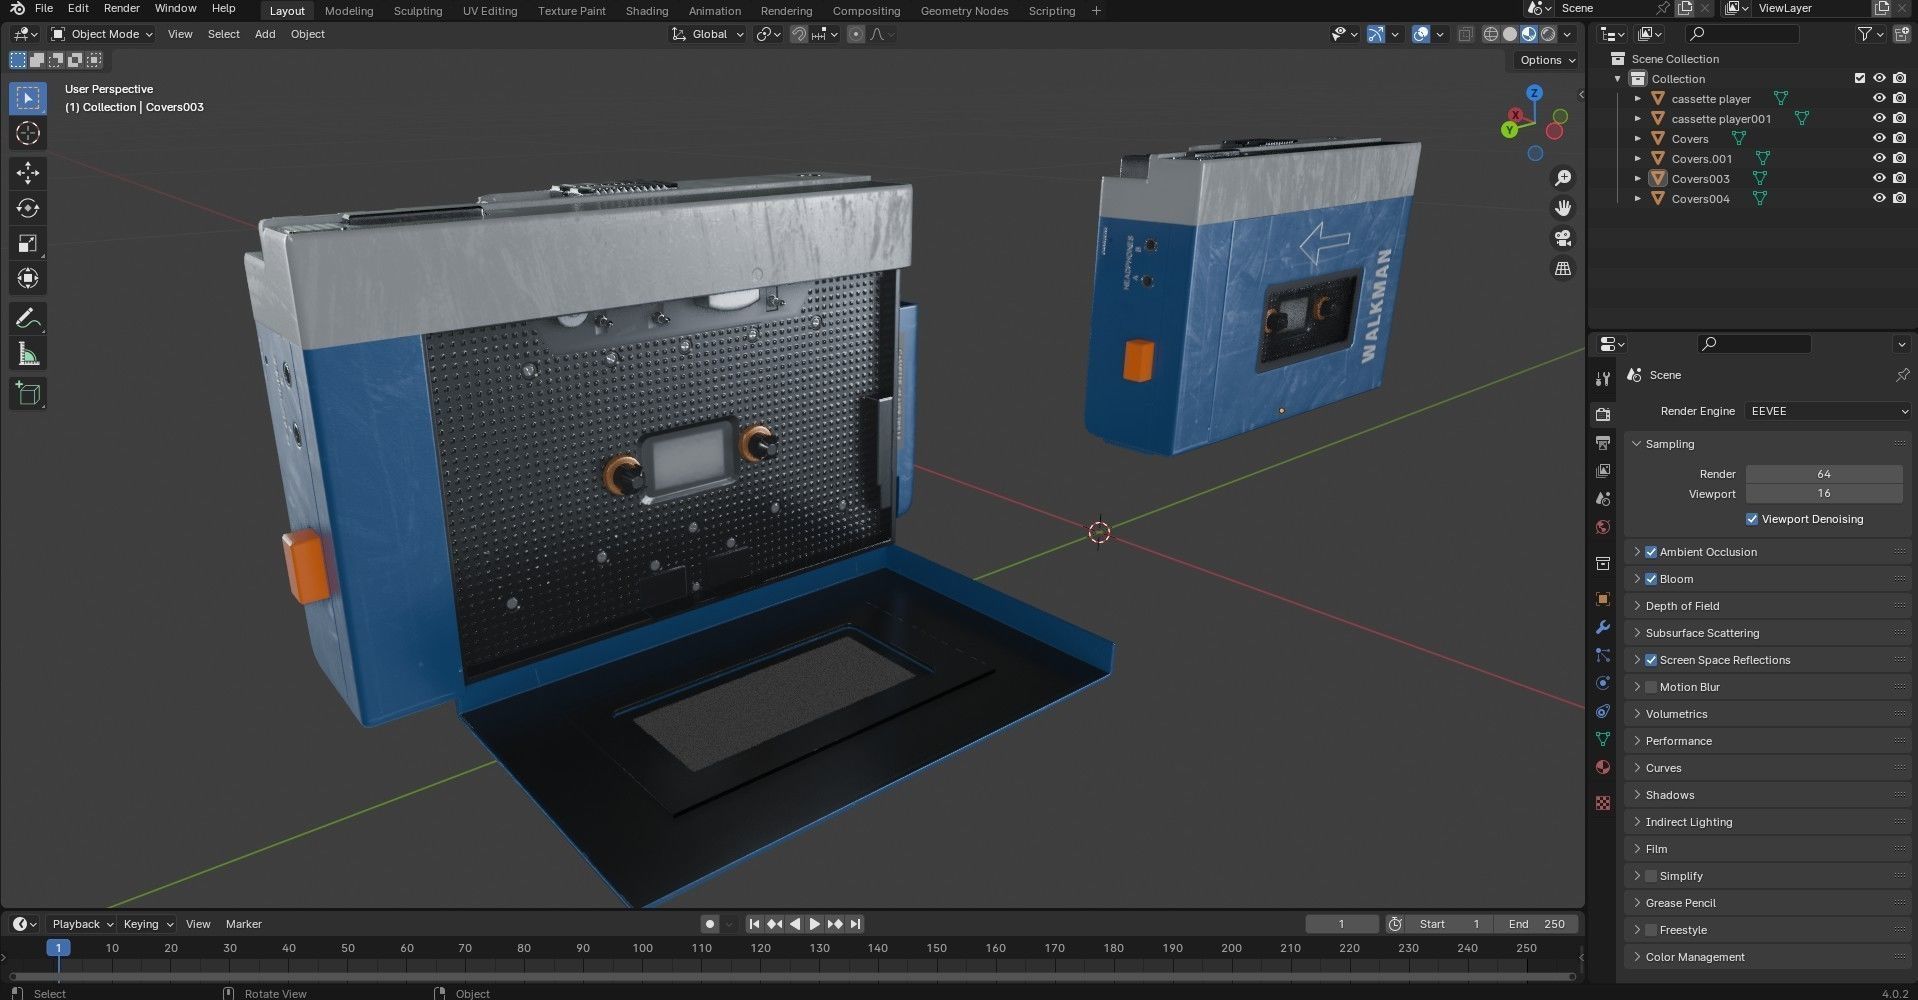Switch to wireframe viewport shading
Screen dimensions: 1918x1000
(x=1491, y=34)
